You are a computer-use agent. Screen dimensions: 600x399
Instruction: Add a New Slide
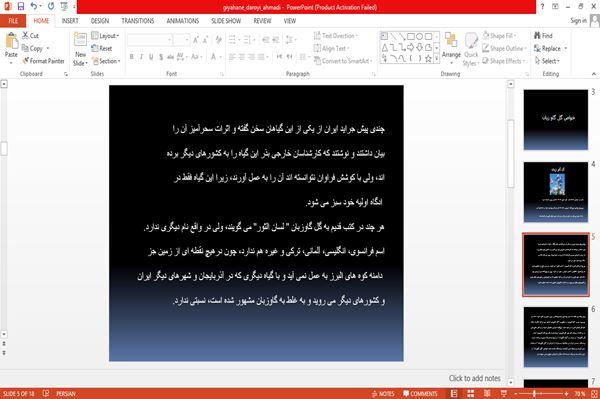80,50
